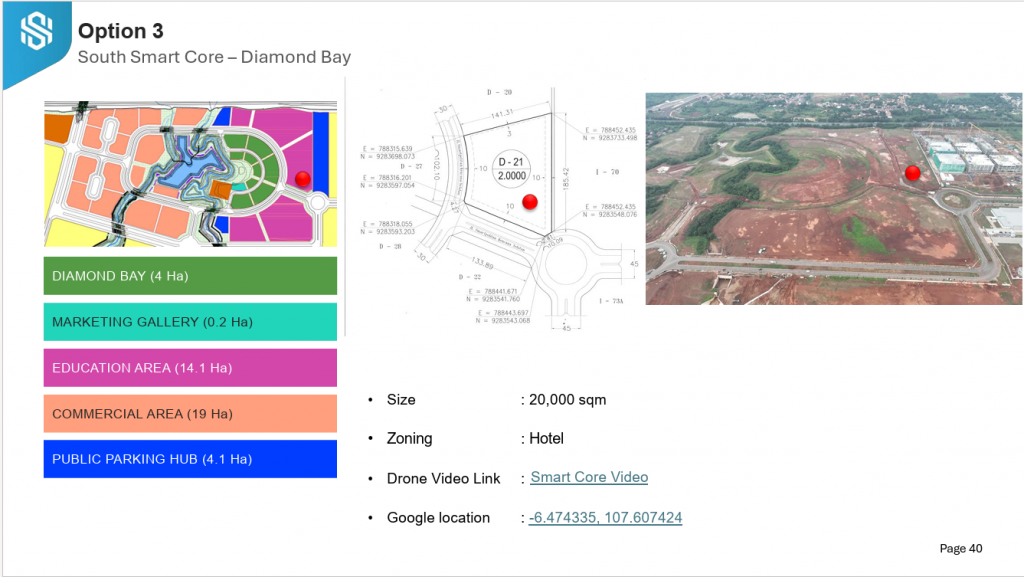Click the blue Public Parking Hub bar

pos(190,459)
